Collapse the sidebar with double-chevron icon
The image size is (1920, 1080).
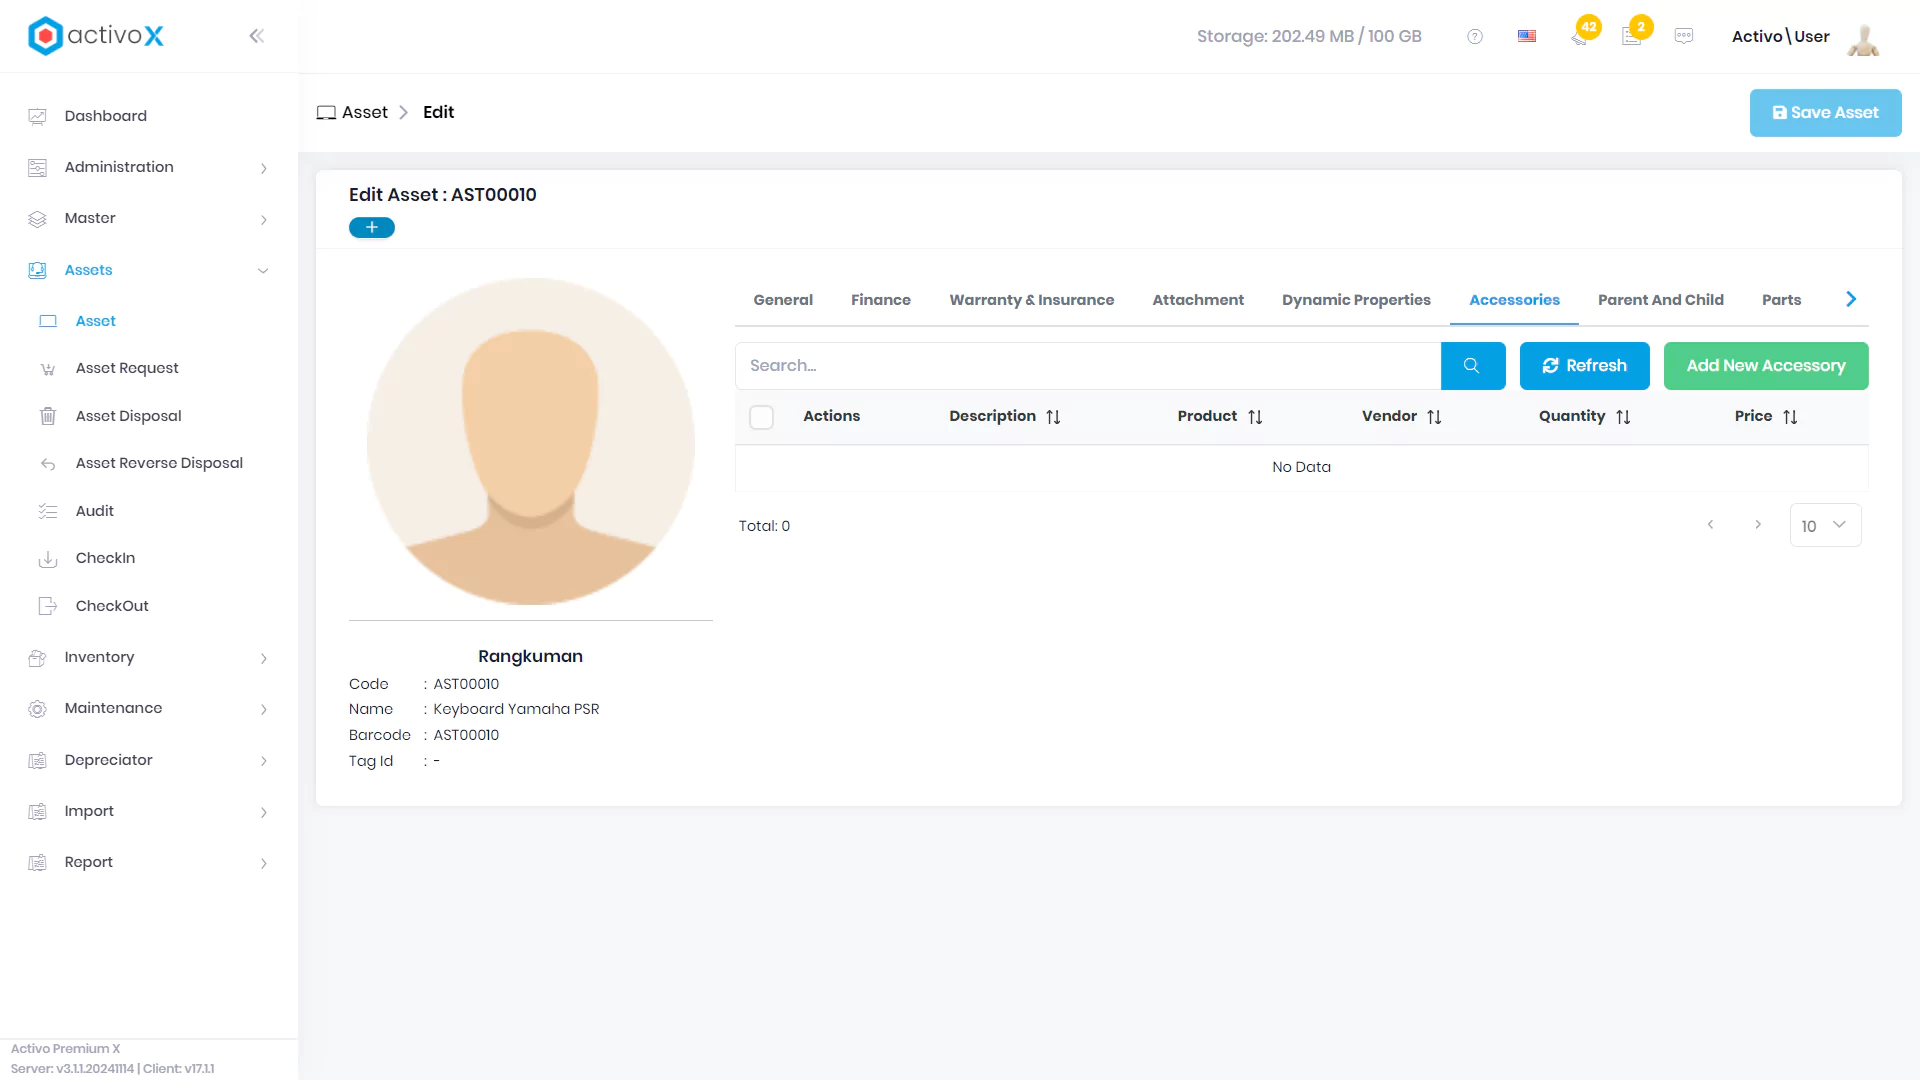coord(257,36)
